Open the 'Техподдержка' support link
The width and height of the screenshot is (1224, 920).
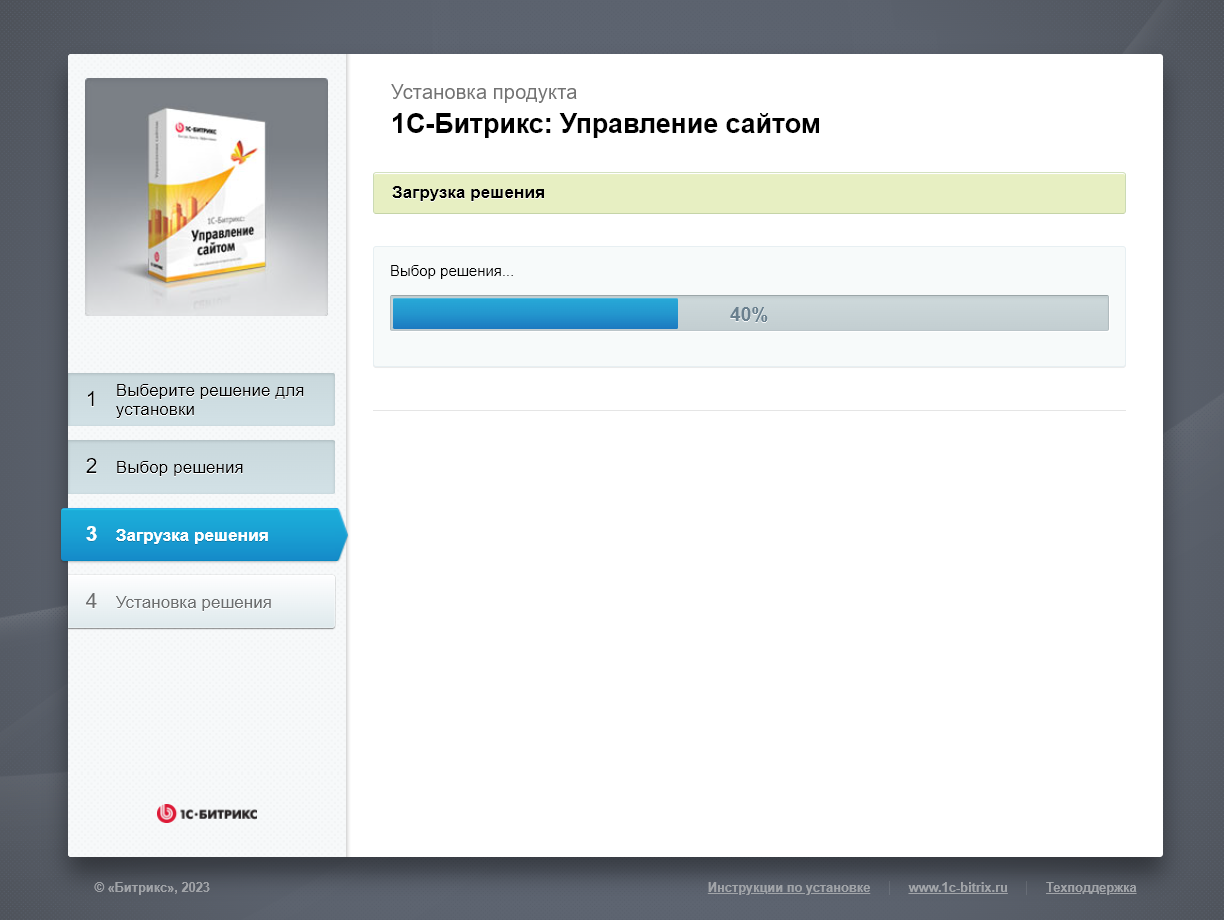click(1091, 888)
